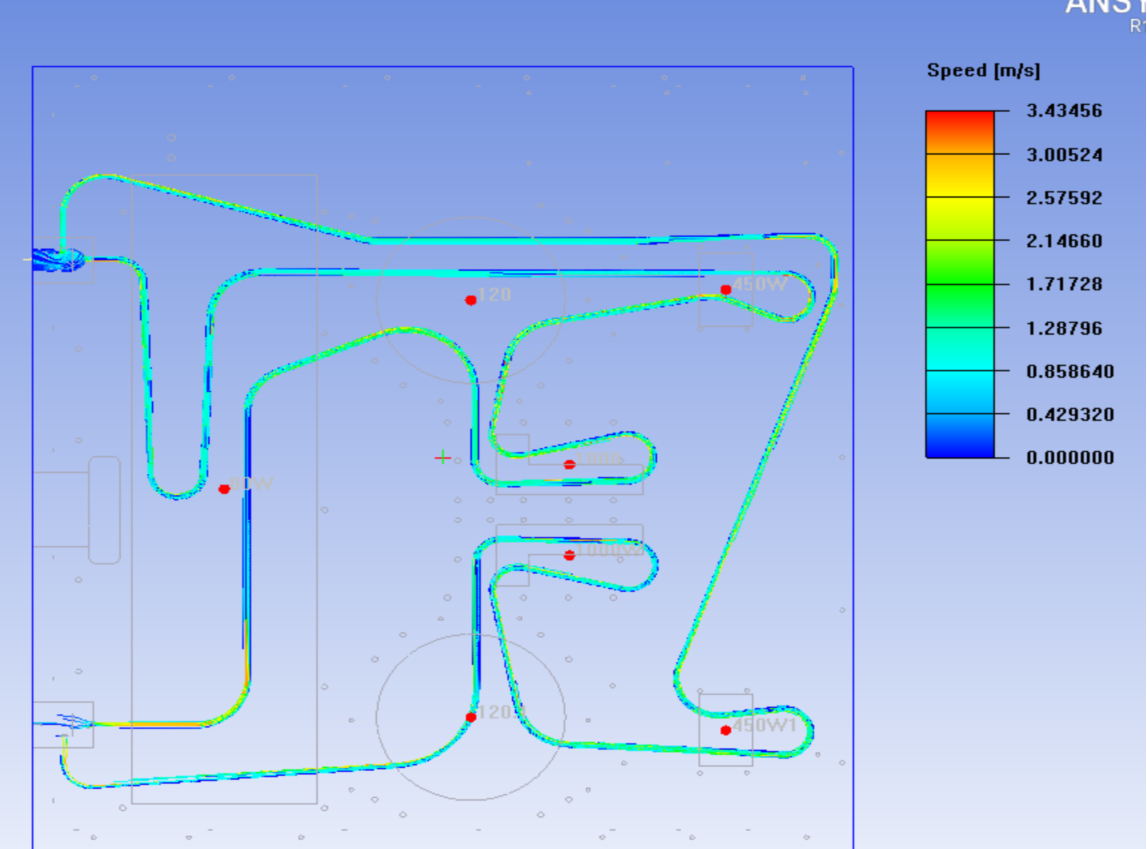Click the red point in the upper serpentine loop

click(x=569, y=465)
